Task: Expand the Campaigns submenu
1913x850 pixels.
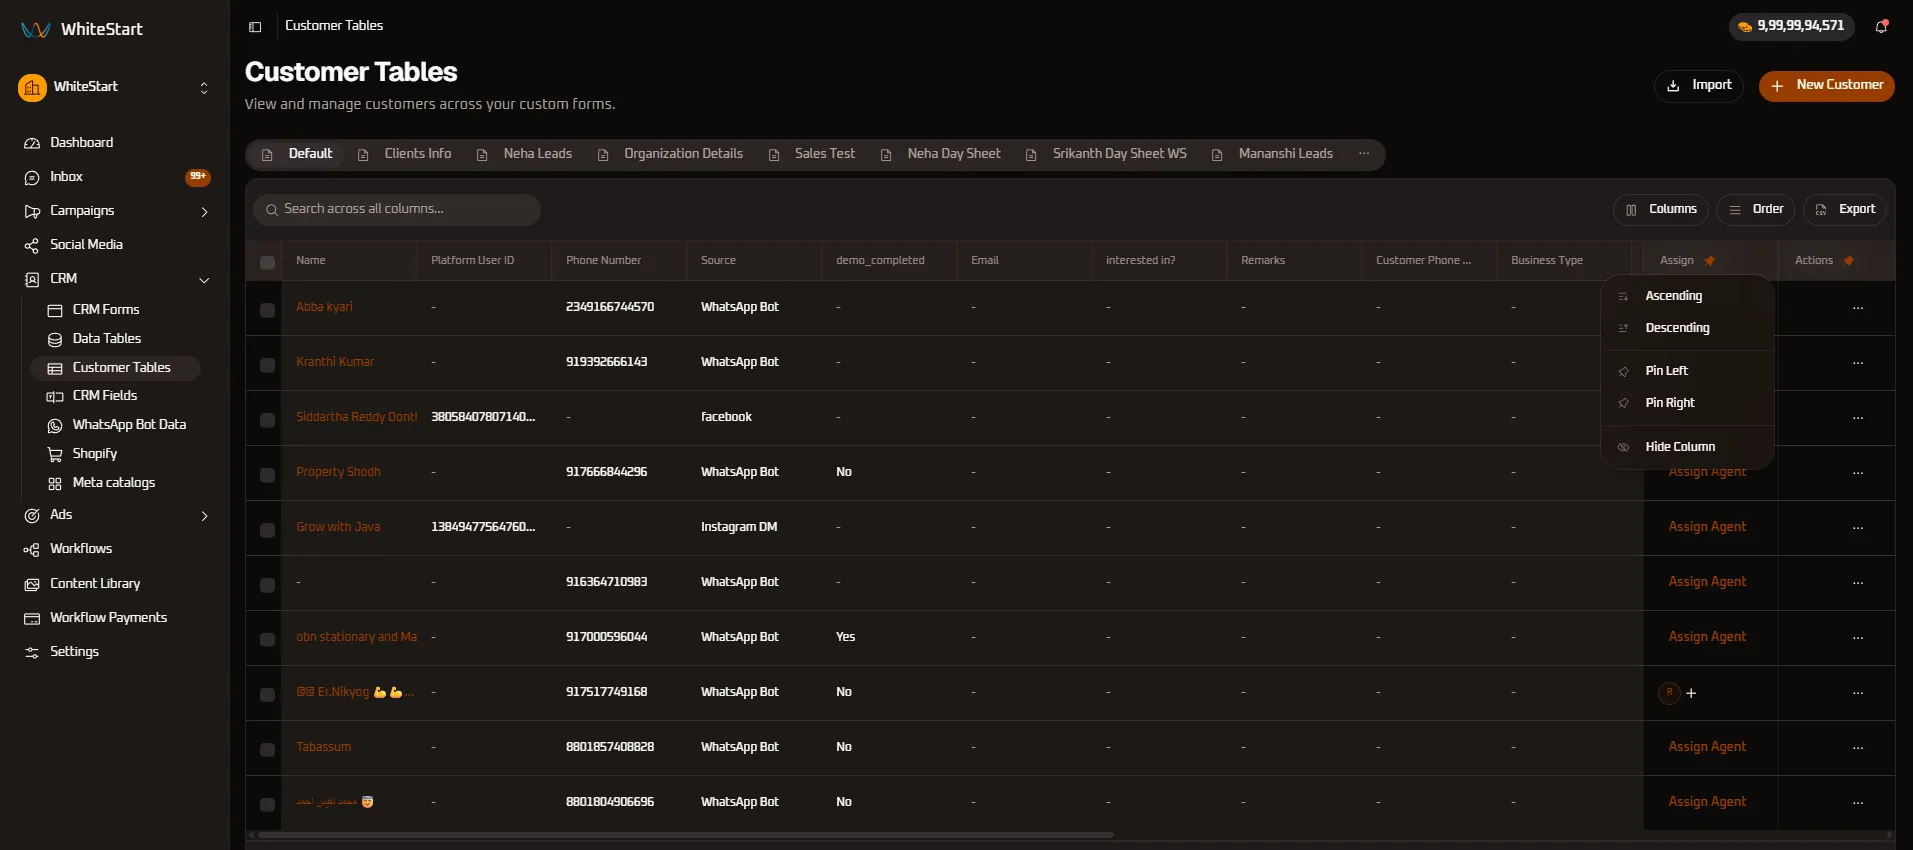Action: point(204,212)
